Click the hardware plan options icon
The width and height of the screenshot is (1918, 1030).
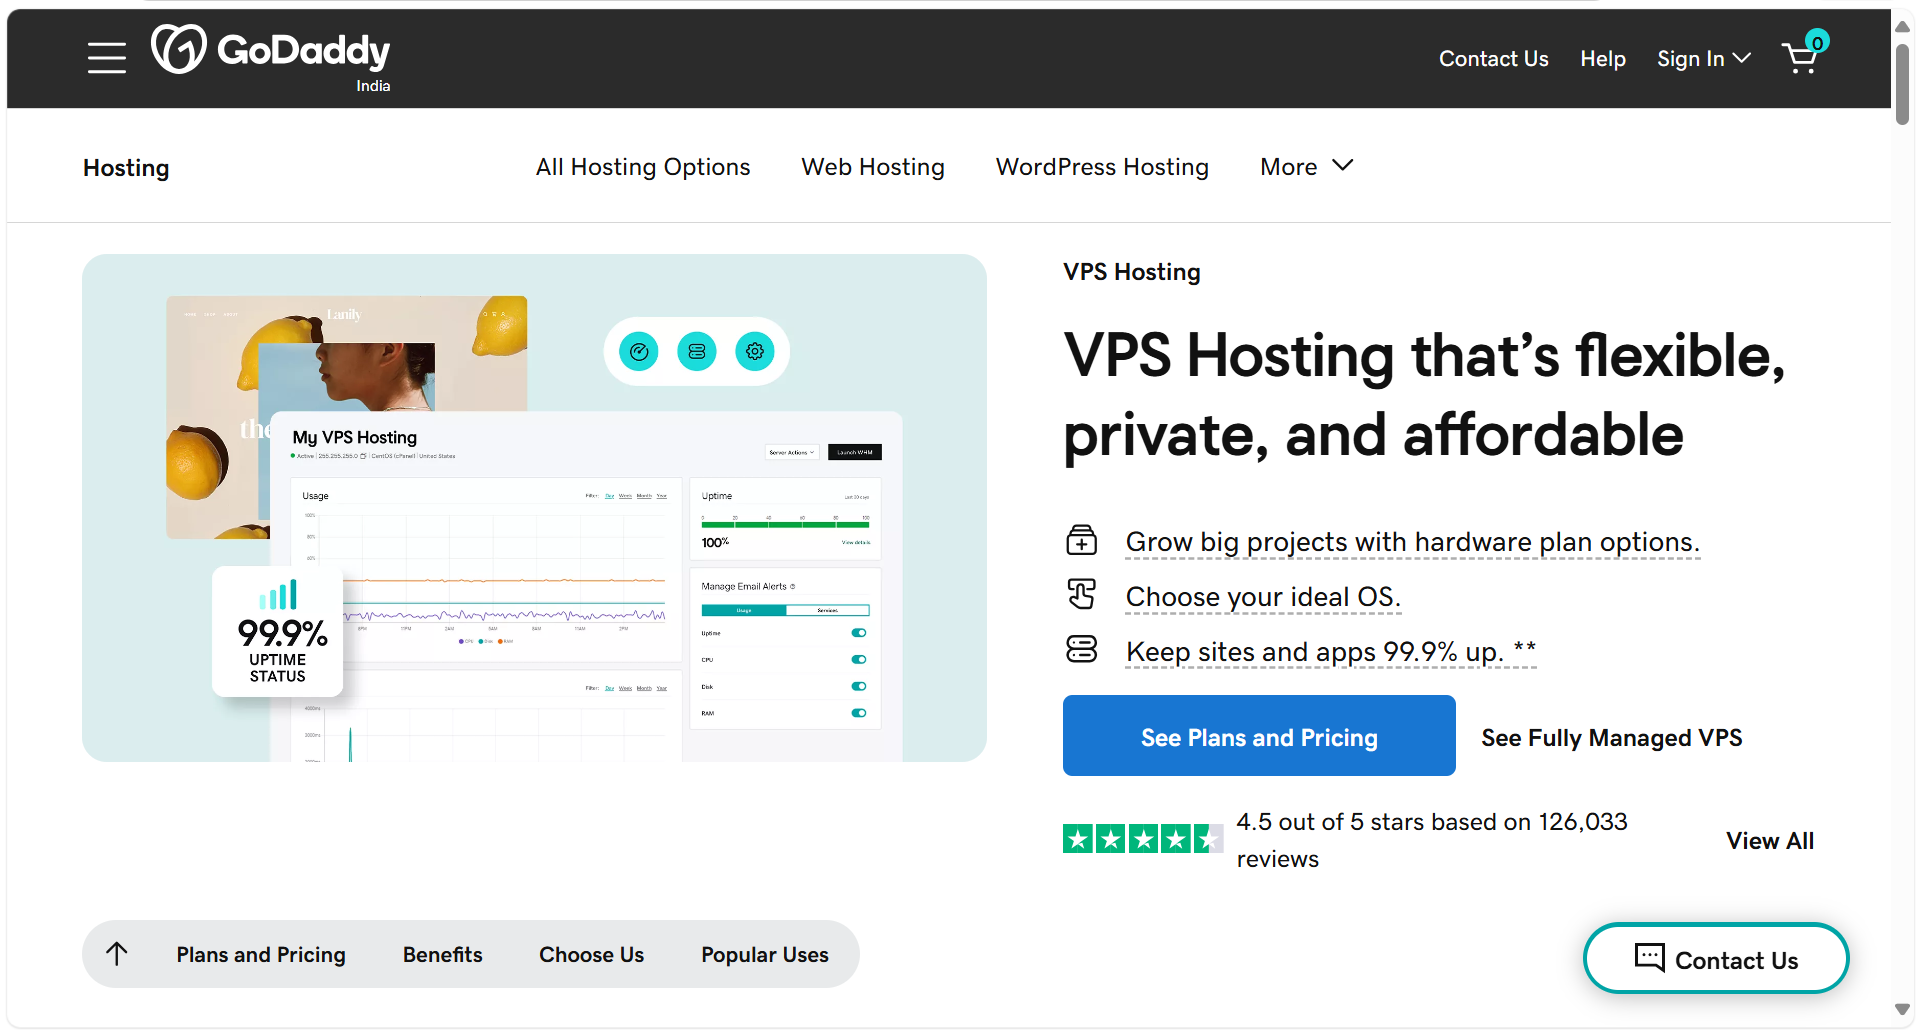1081,540
